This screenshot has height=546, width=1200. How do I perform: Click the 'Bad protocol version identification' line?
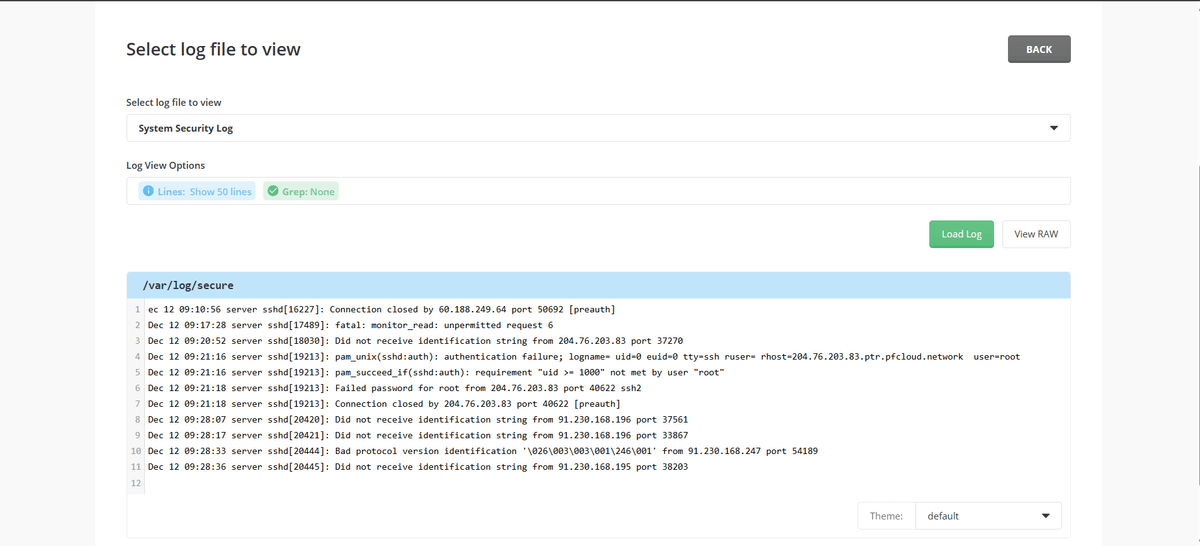tap(482, 451)
